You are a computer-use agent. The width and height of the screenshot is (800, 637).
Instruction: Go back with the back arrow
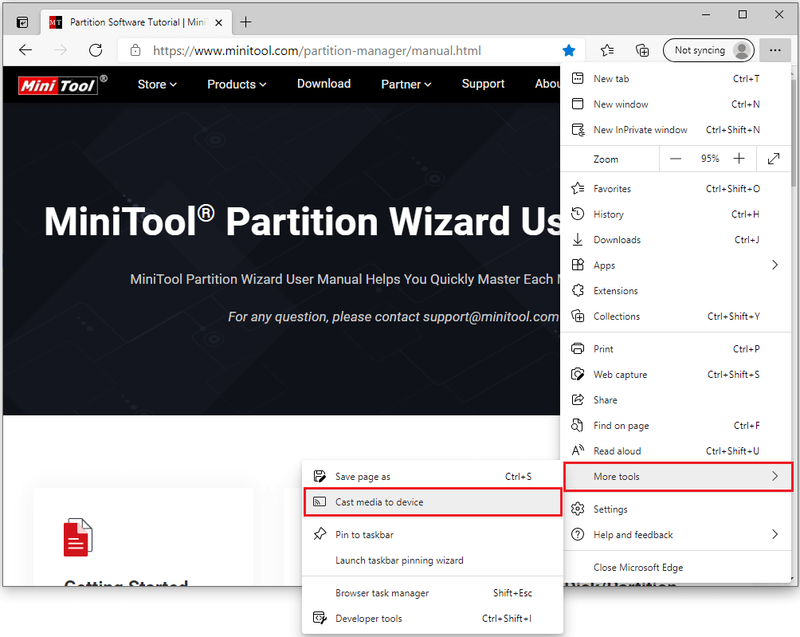[x=26, y=50]
